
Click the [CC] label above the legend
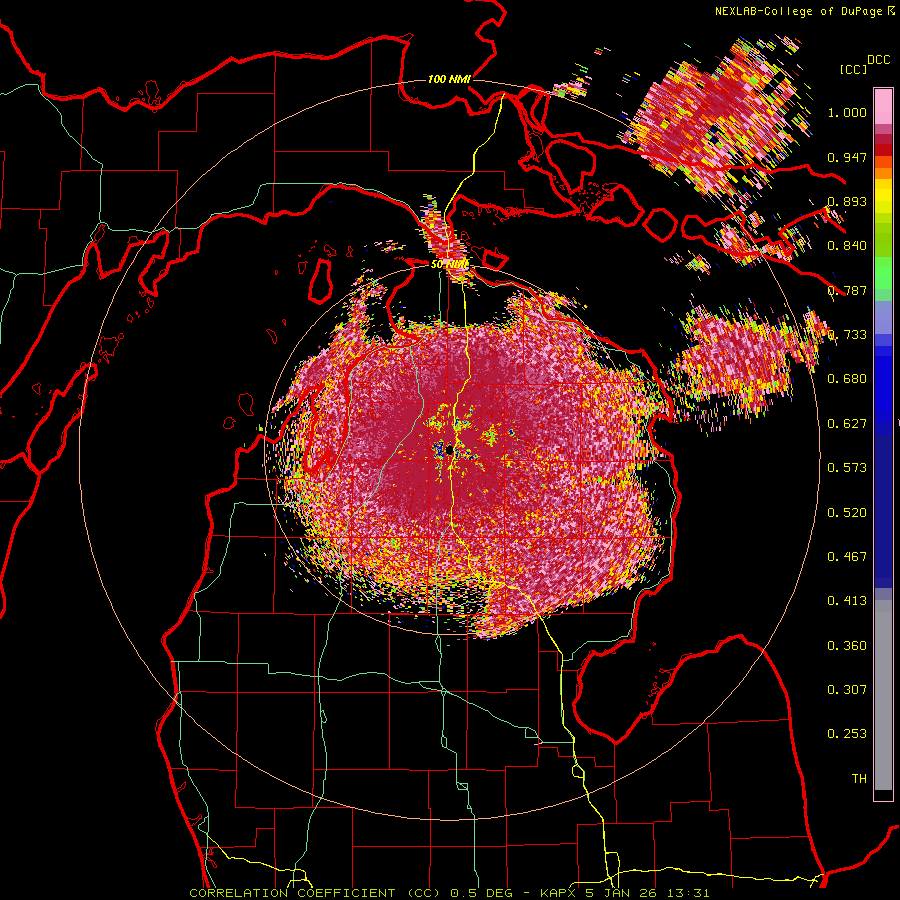[x=853, y=69]
